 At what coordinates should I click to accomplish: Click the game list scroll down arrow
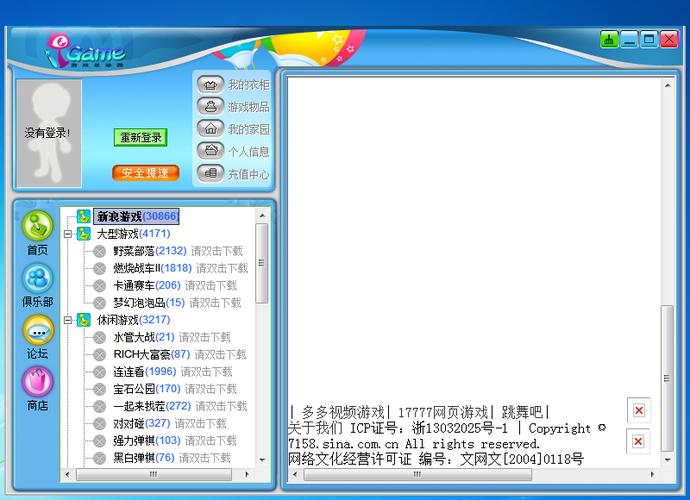pyautogui.click(x=262, y=459)
